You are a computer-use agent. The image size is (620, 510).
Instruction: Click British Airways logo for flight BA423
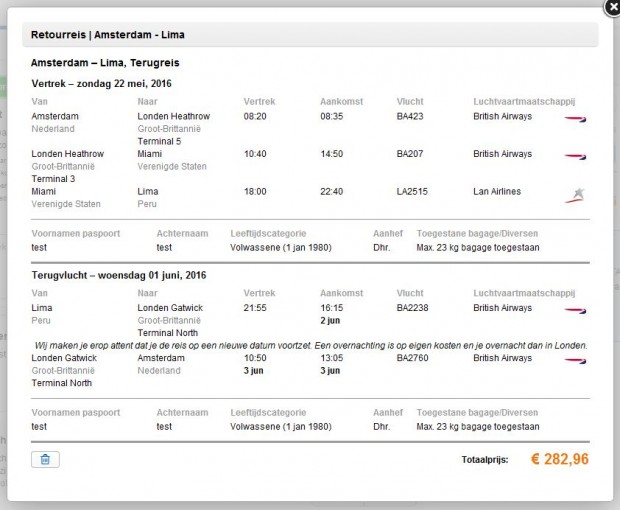[x=575, y=118]
